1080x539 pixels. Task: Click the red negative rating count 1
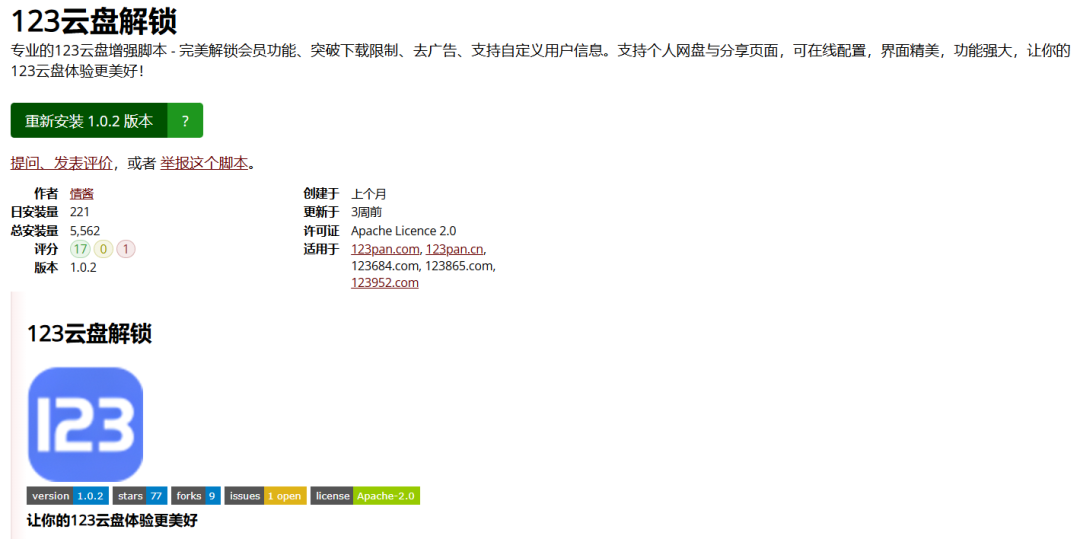126,249
